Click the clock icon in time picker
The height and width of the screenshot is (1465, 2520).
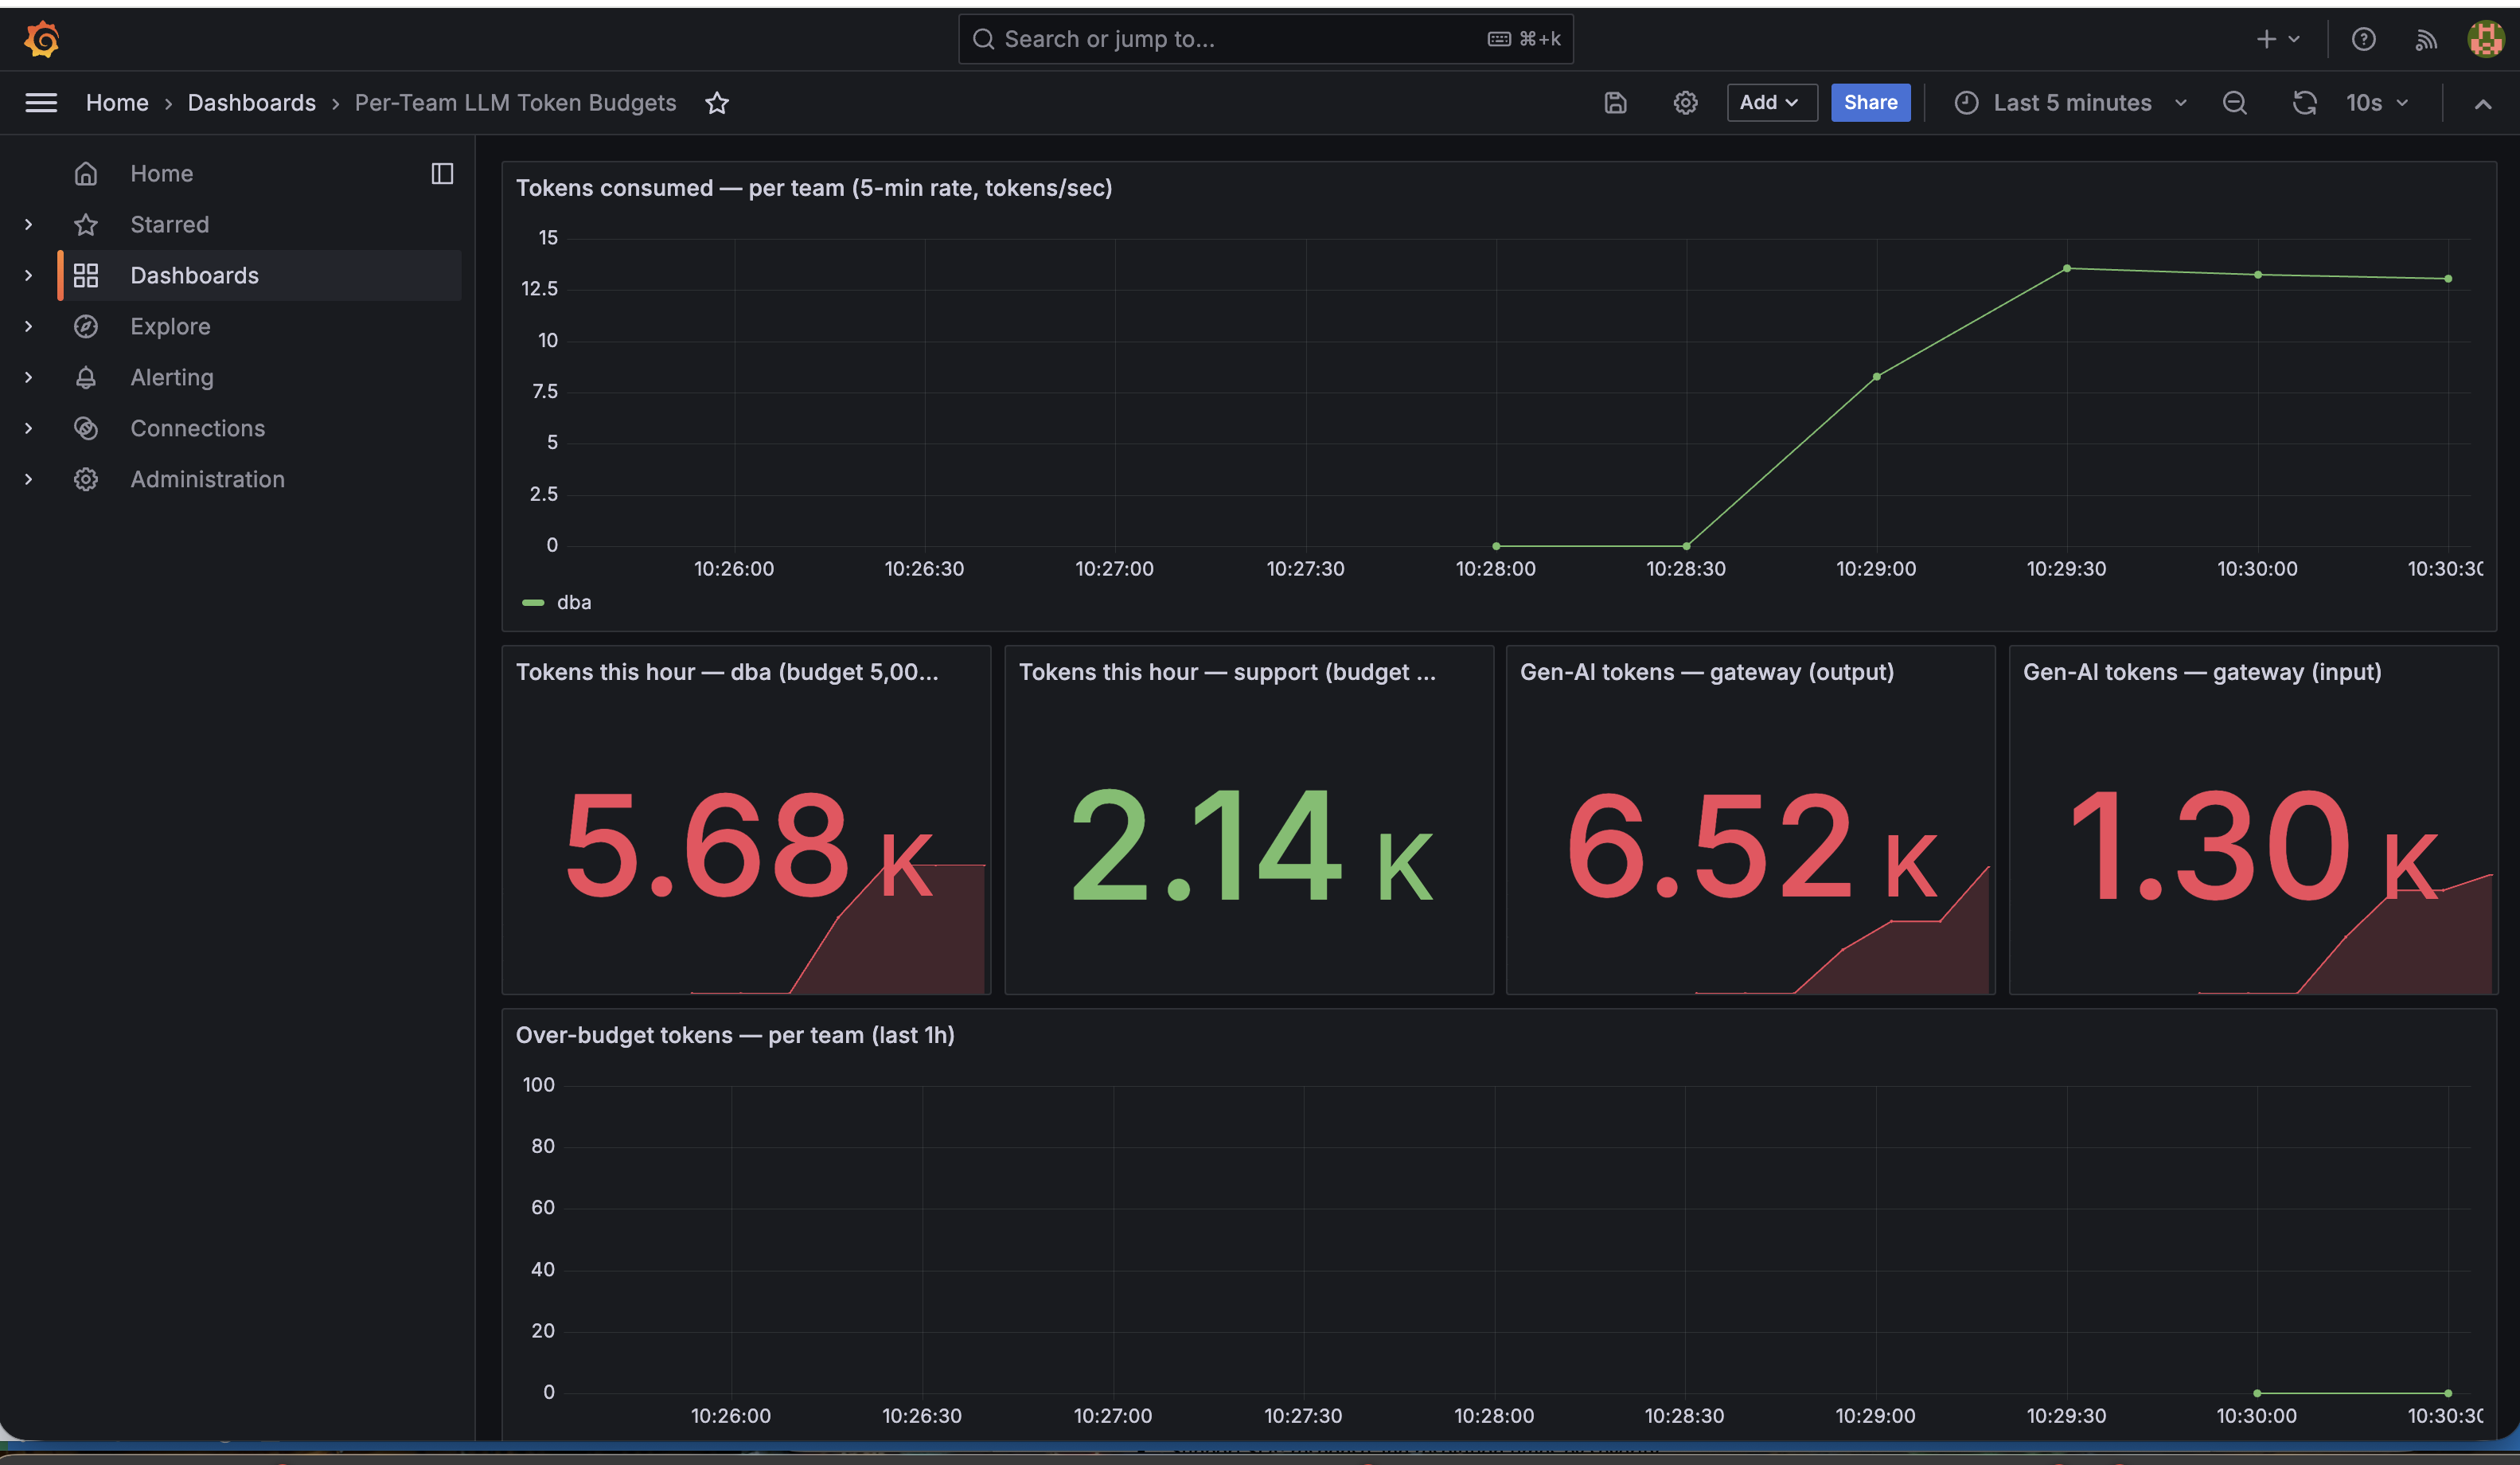(1966, 102)
